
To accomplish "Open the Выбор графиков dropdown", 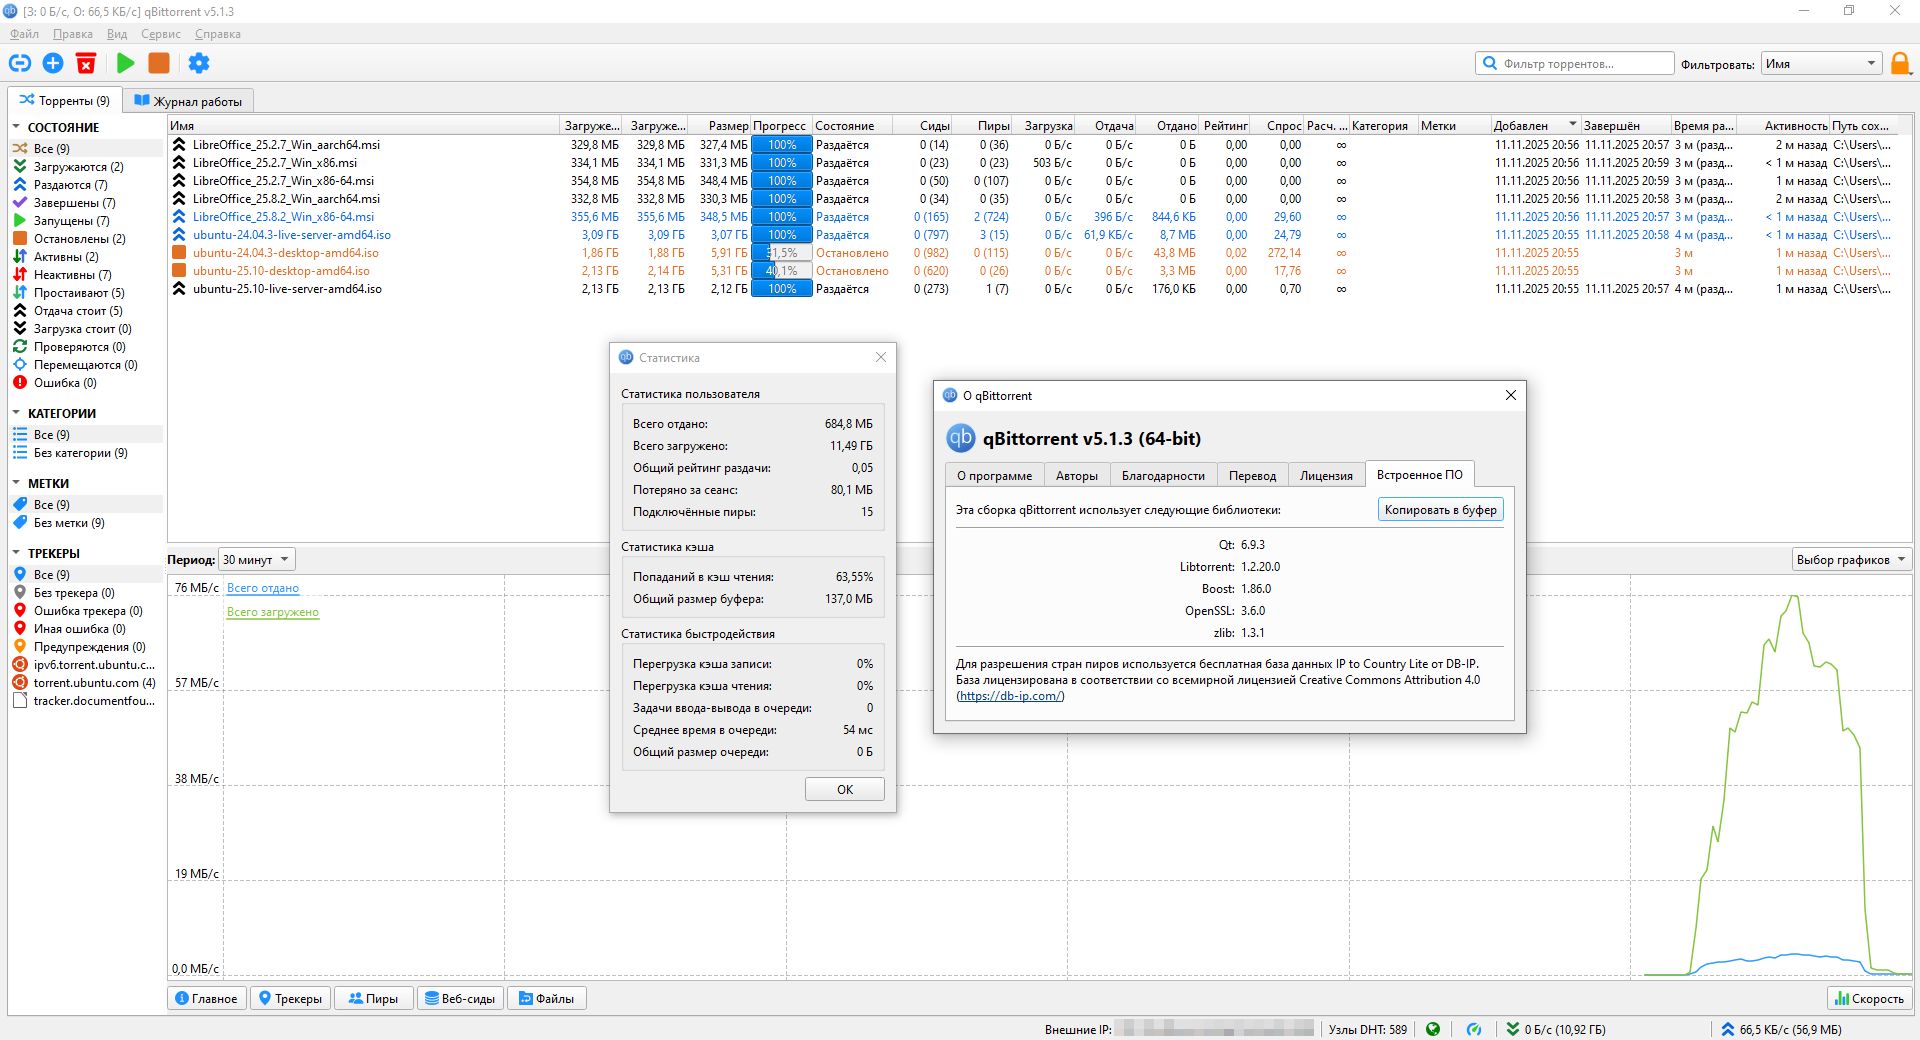I will (1850, 560).
